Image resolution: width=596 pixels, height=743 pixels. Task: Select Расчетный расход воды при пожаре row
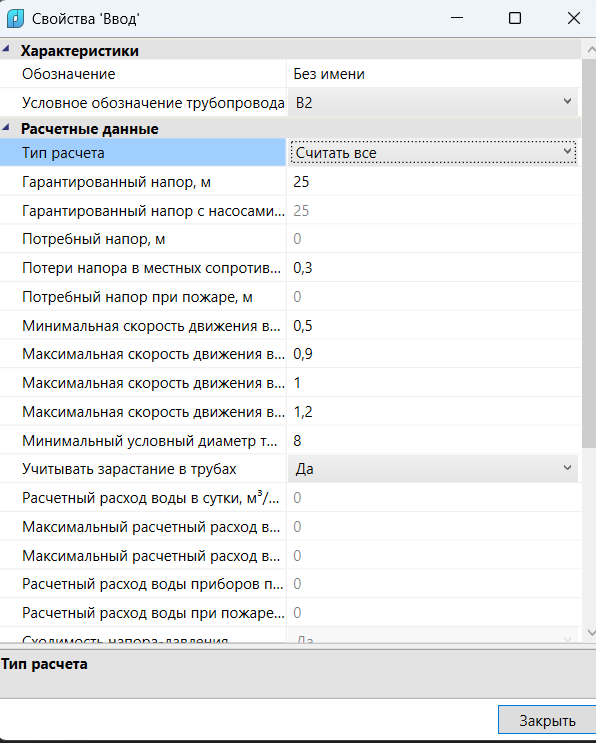[x=290, y=613]
